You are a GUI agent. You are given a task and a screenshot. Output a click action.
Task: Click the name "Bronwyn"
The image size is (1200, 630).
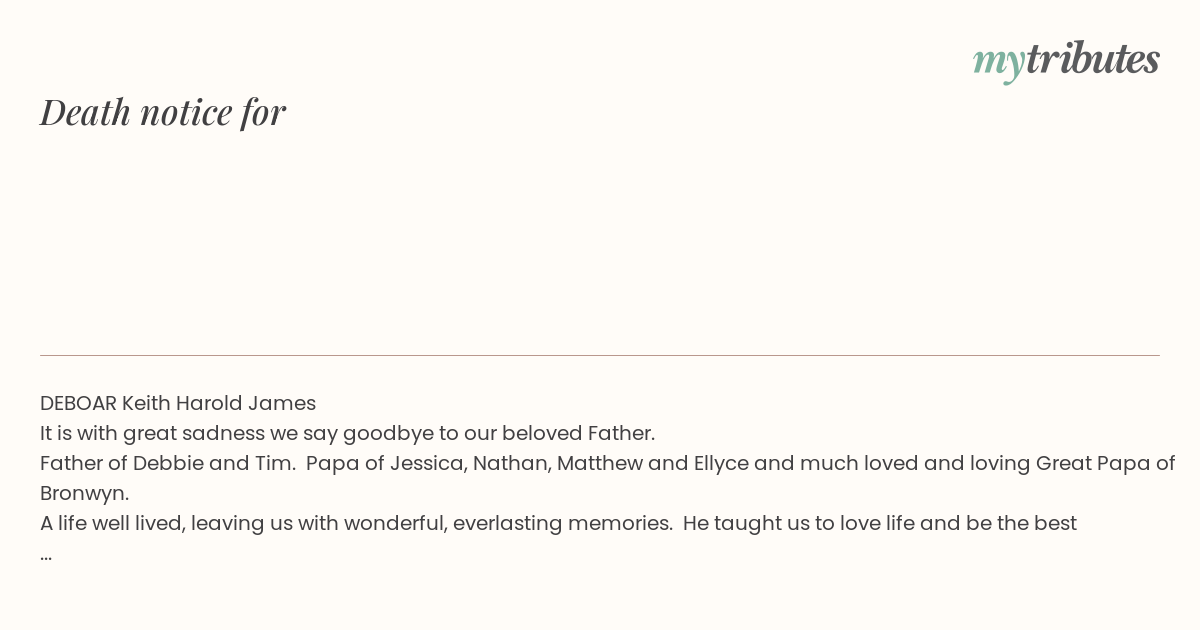(x=84, y=494)
